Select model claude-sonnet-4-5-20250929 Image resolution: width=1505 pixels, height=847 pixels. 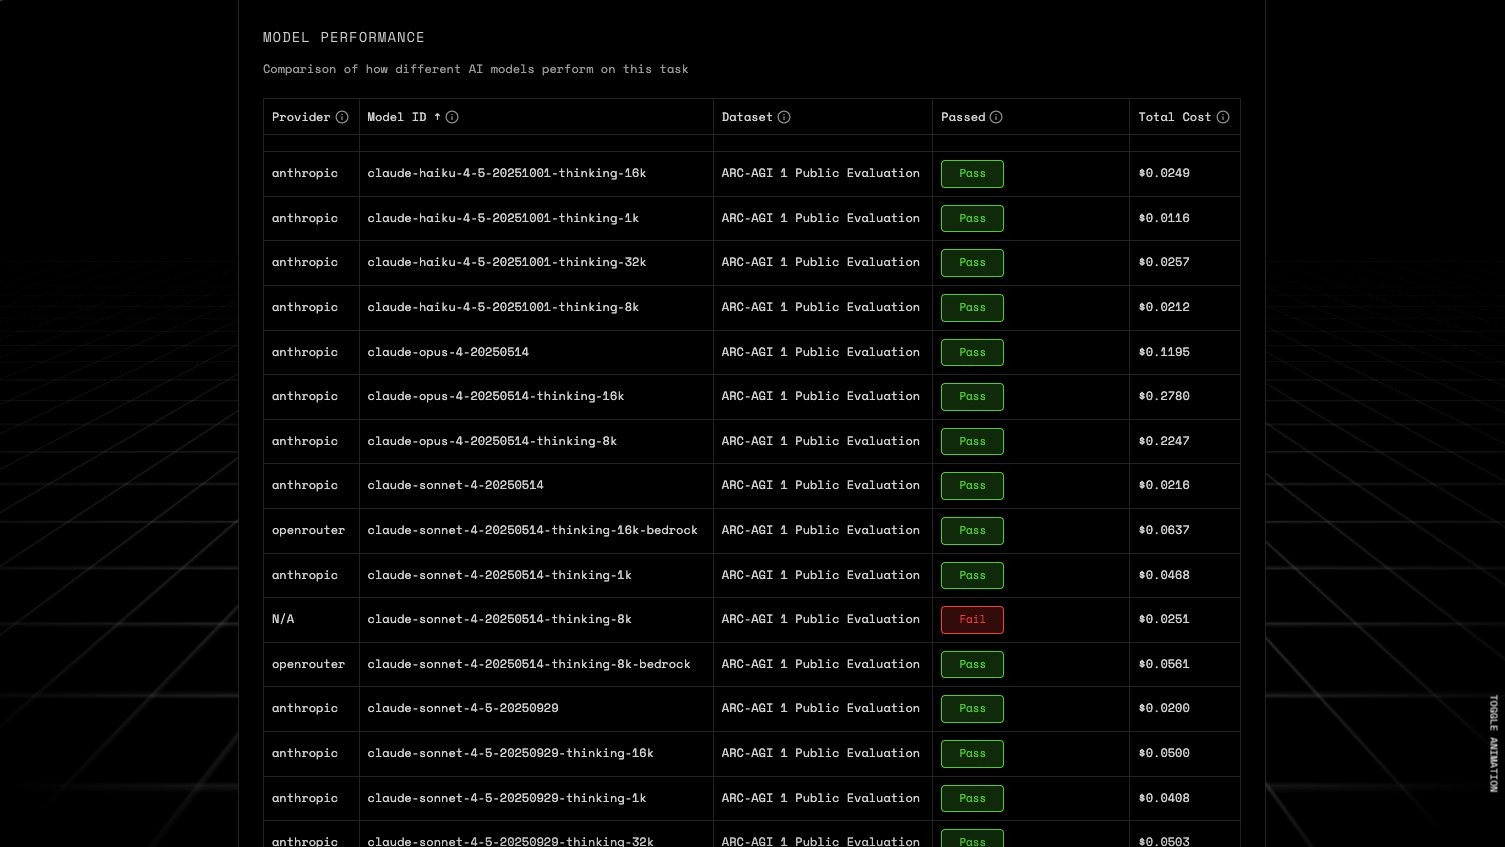click(x=463, y=708)
